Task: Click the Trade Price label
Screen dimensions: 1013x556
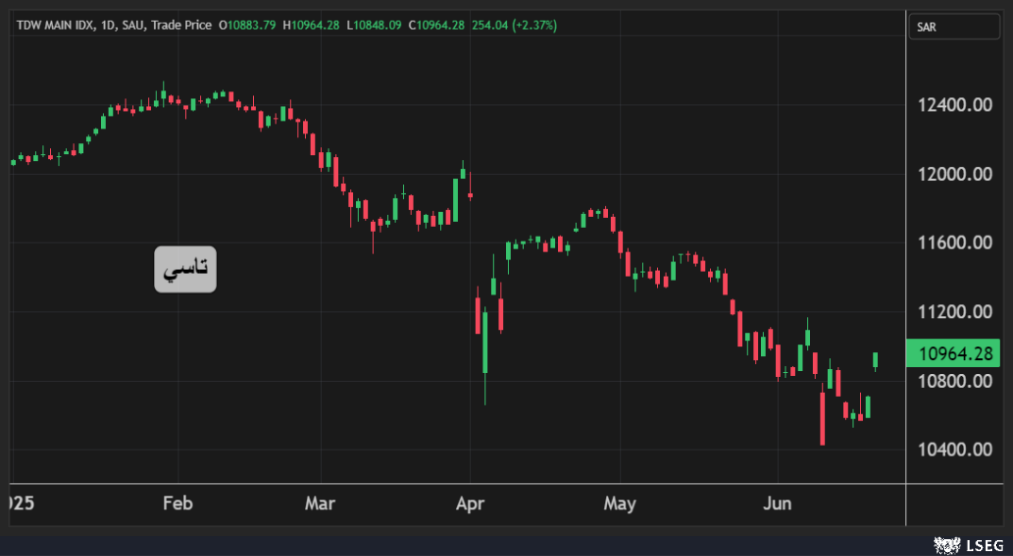Action: (x=182, y=25)
